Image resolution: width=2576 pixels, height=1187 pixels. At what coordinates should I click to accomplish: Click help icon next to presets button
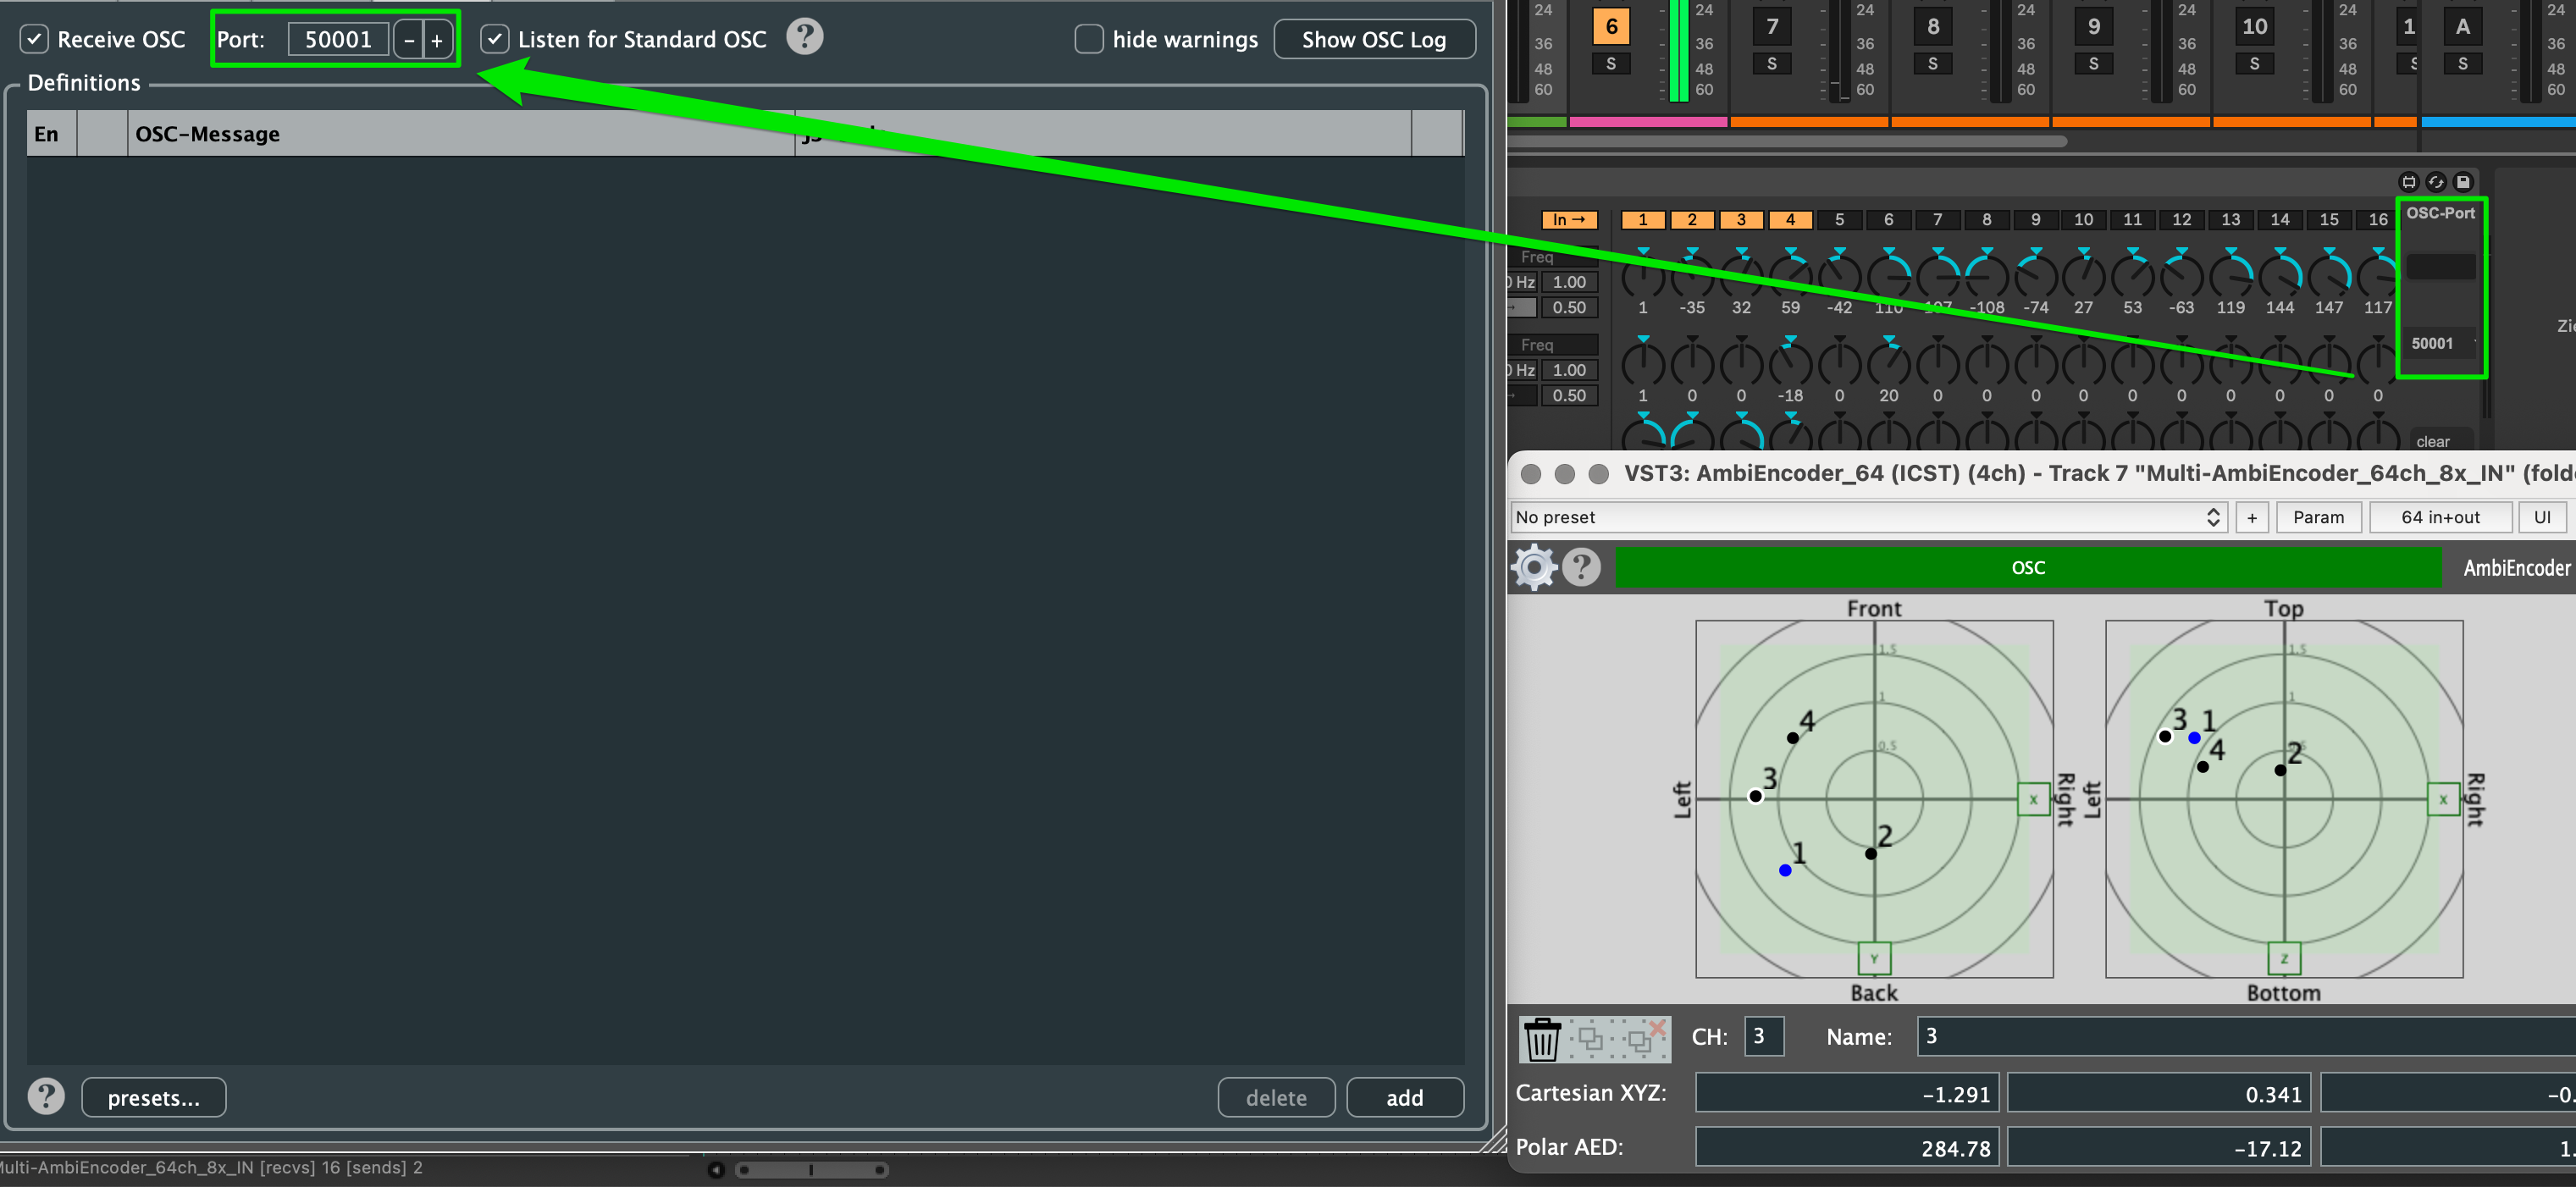(46, 1097)
